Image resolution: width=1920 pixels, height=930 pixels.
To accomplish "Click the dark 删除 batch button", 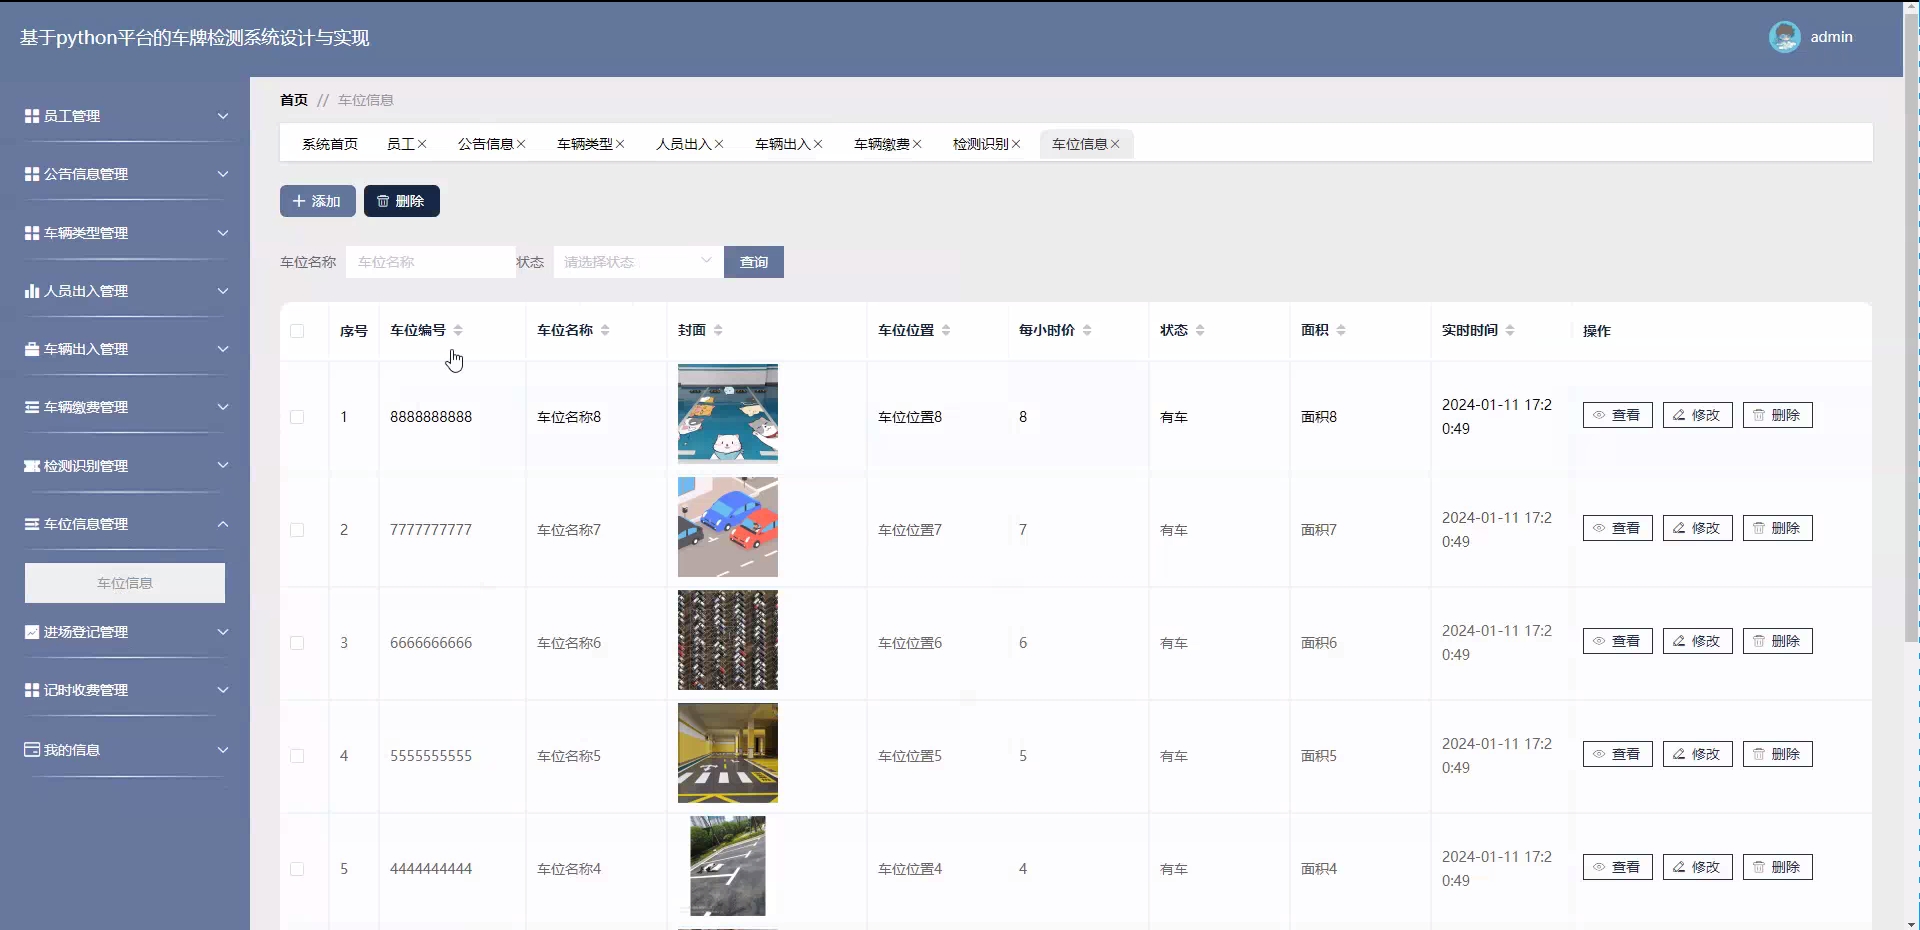I will (402, 201).
